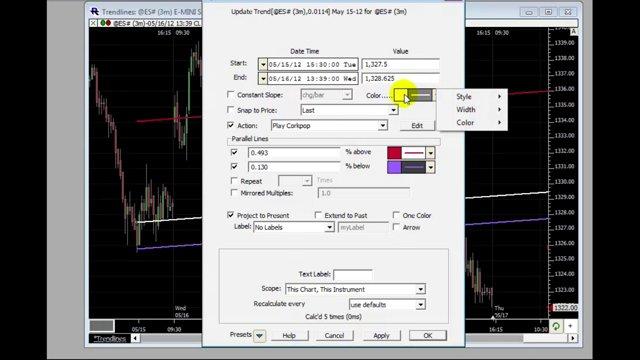This screenshot has width=640, height=360.
Task: Click the Trendlines tab in chart window
Action: [x=110, y=338]
